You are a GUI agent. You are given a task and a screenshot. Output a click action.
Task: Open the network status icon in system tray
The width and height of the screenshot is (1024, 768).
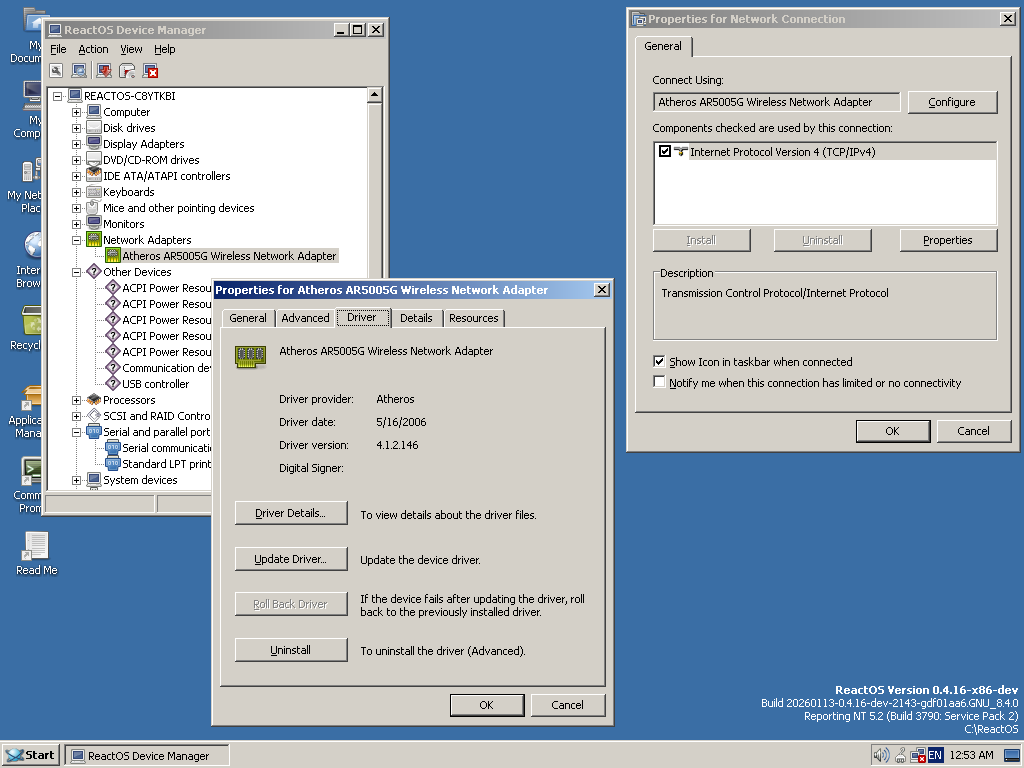coord(918,755)
